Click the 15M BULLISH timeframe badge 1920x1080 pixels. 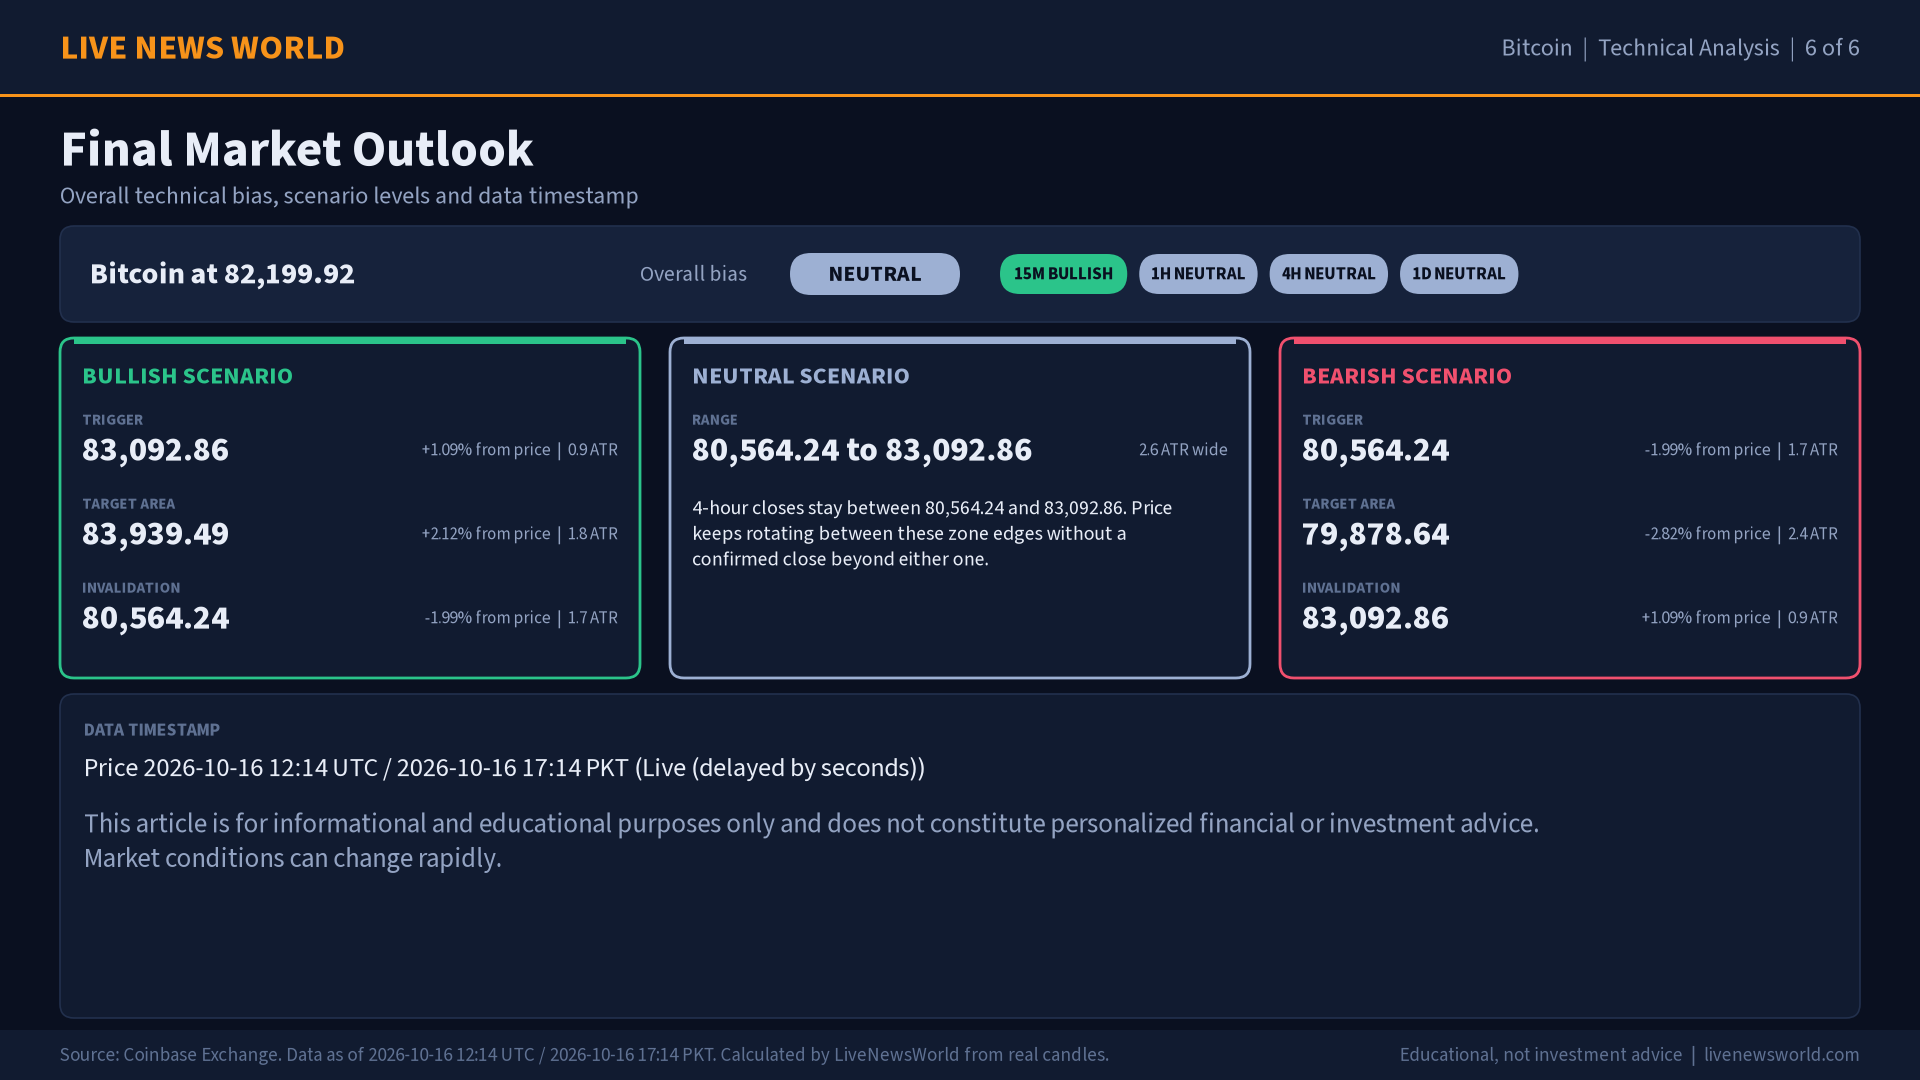click(x=1063, y=274)
